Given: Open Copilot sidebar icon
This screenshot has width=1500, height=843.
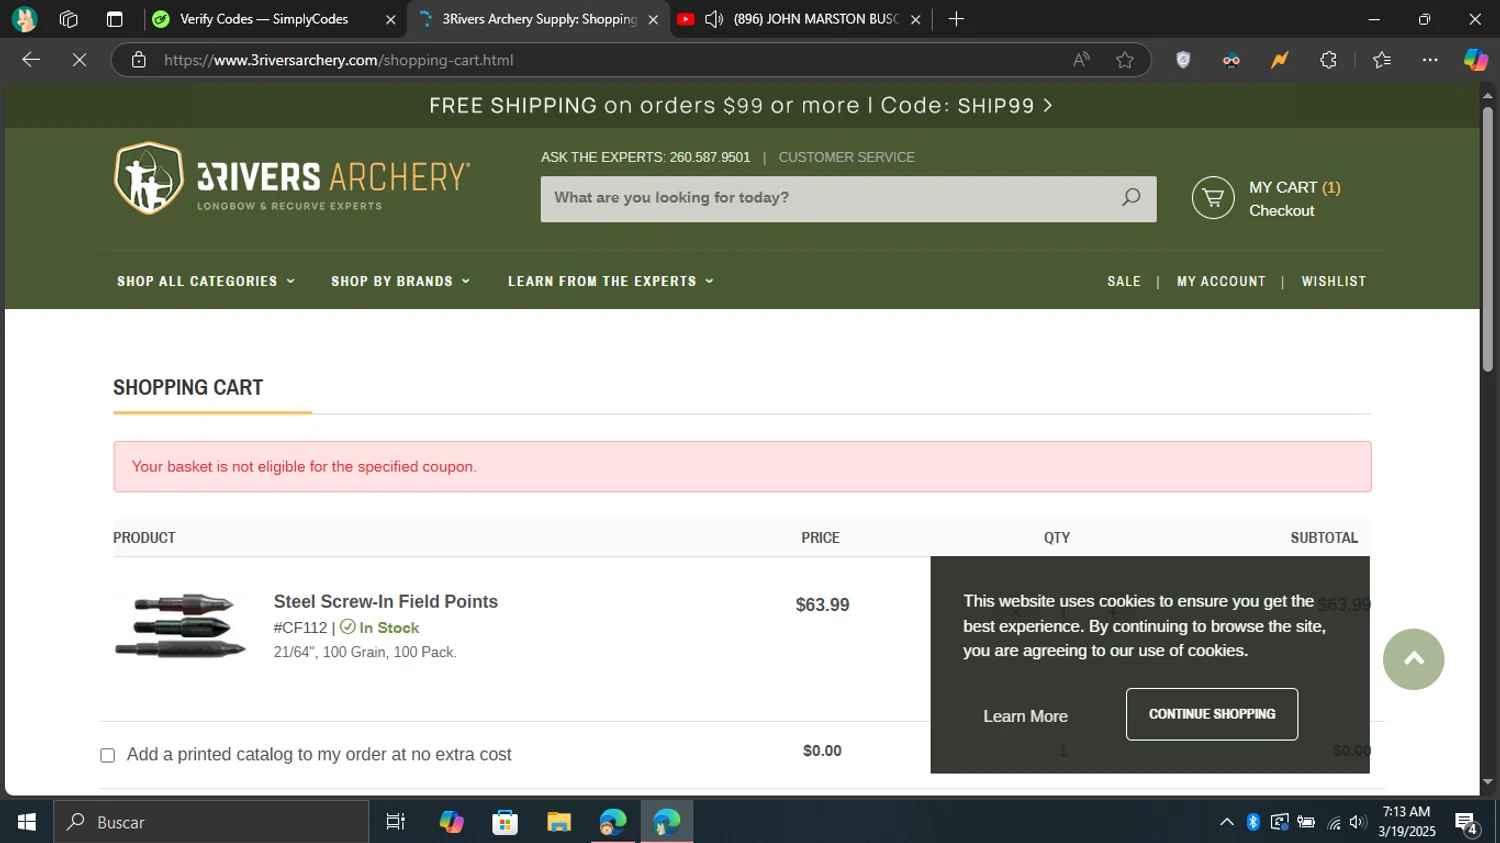Looking at the screenshot, I should 1476,60.
